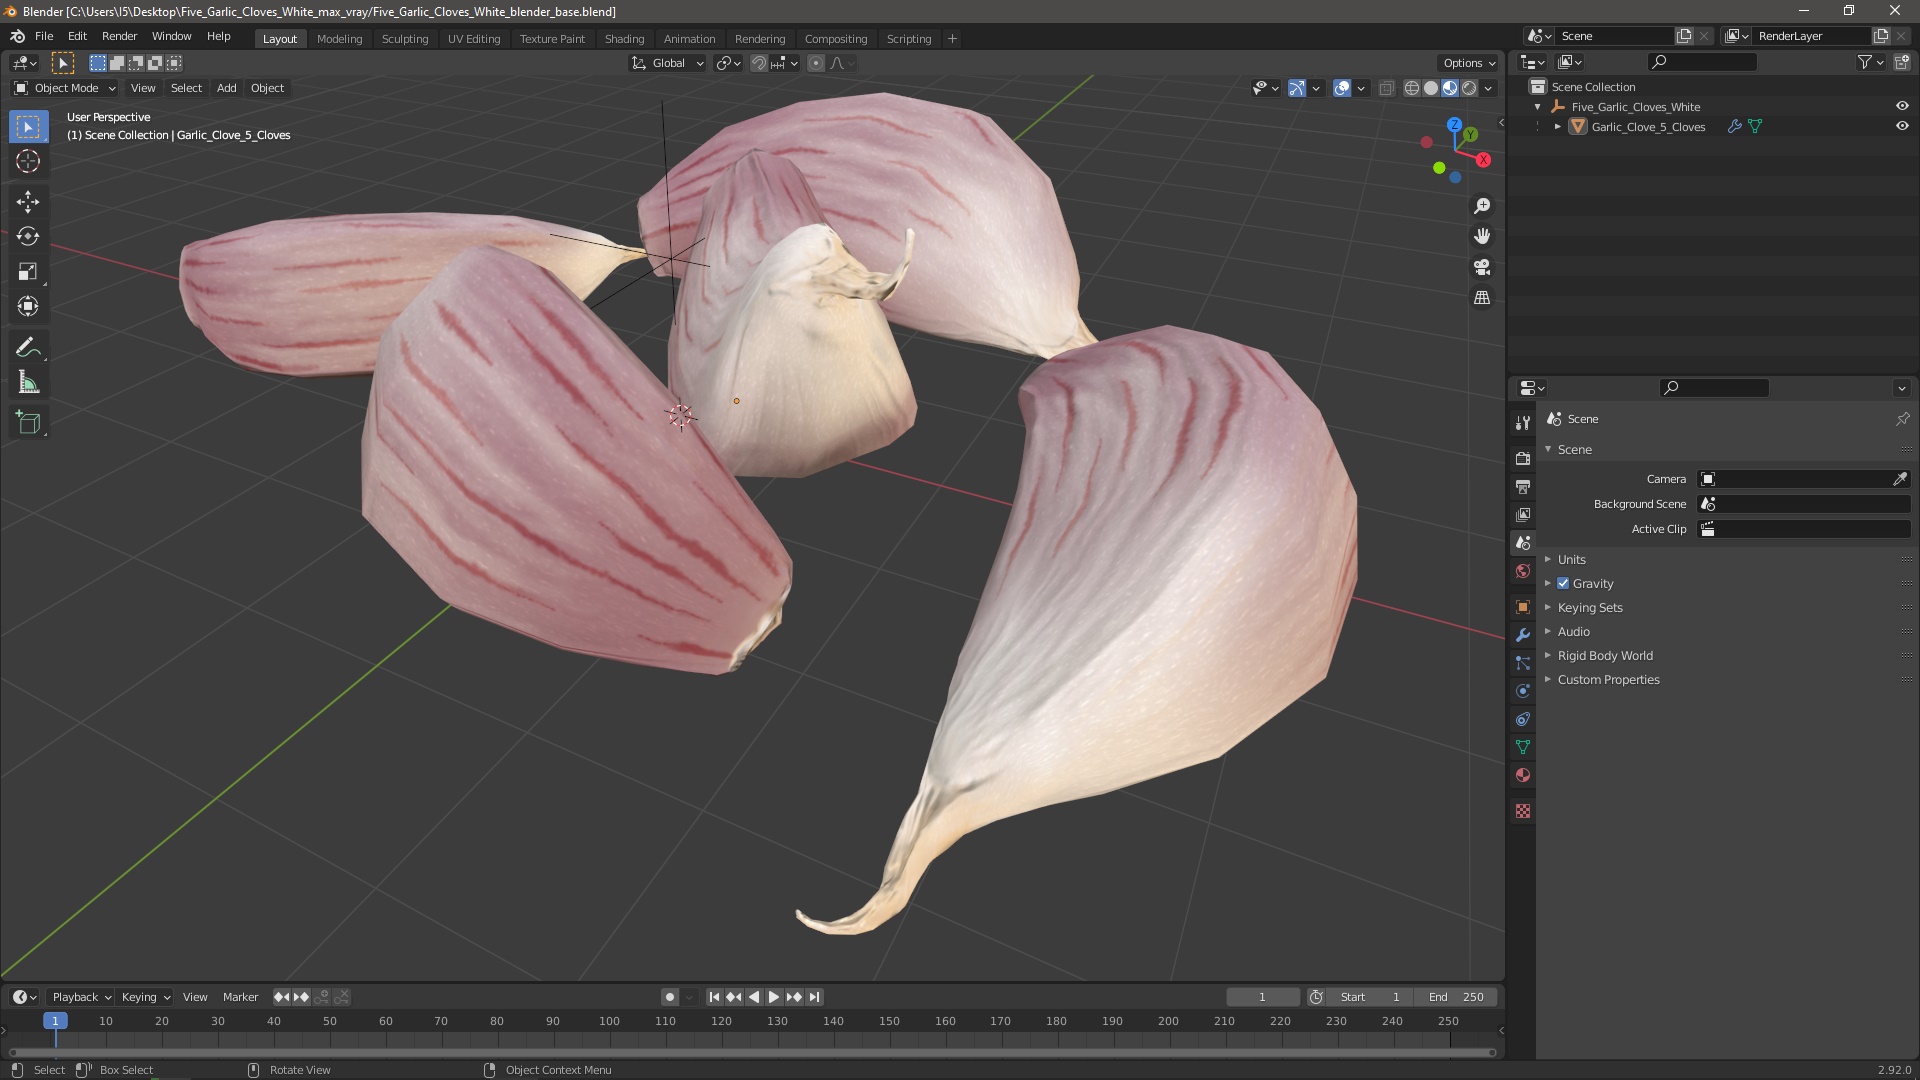Activate the Annotate pencil tool
Image resolution: width=1920 pixels, height=1080 pixels.
[28, 348]
